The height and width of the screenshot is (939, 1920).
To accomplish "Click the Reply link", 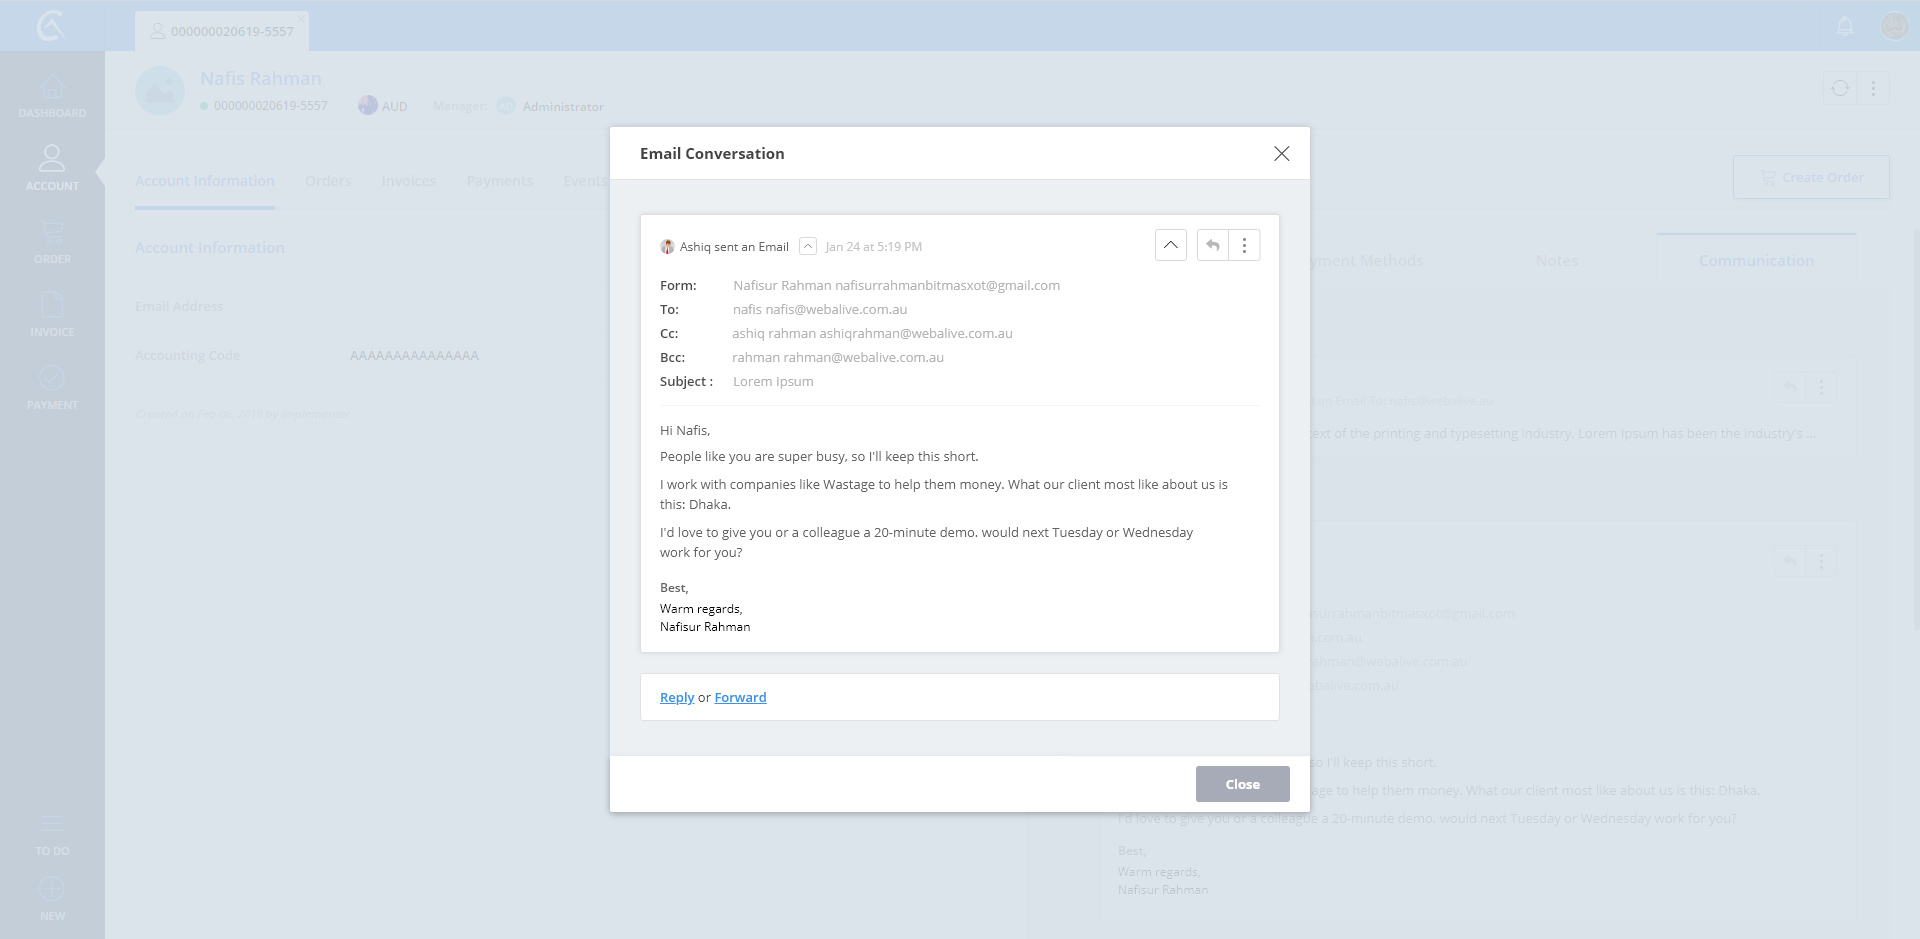I will [677, 697].
